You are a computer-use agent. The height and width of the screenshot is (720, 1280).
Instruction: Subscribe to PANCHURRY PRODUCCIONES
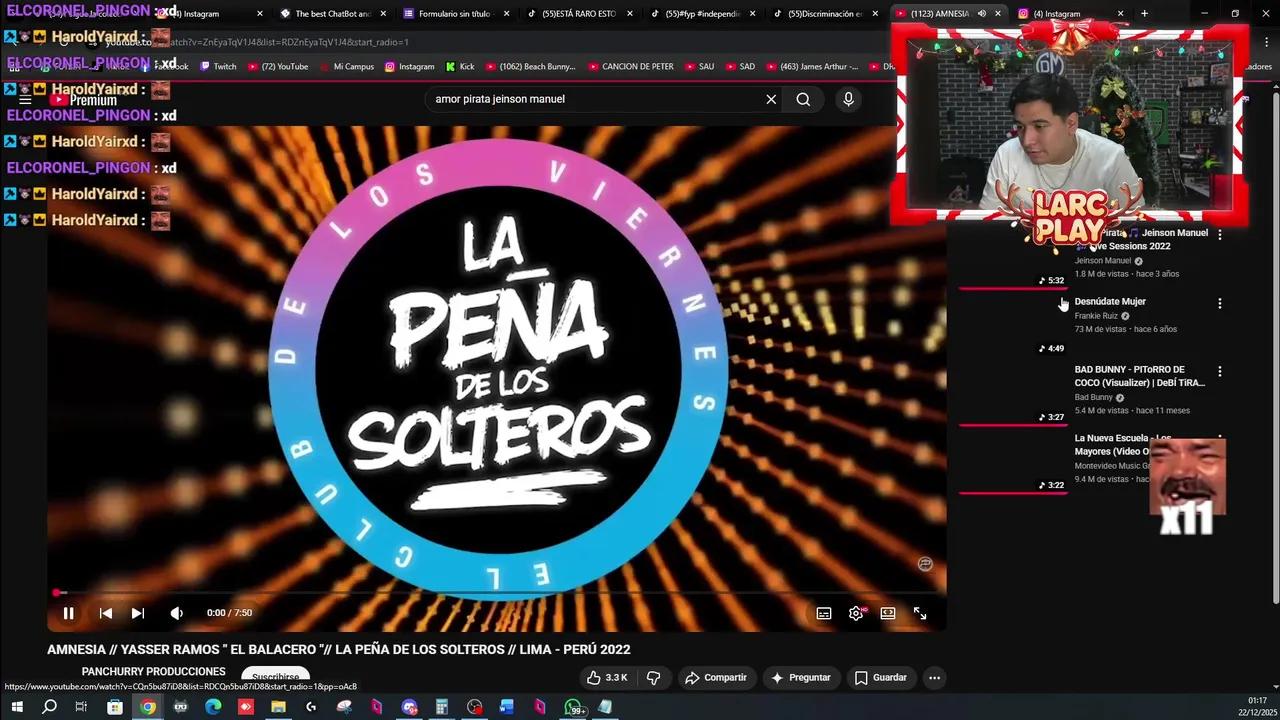pos(274,676)
